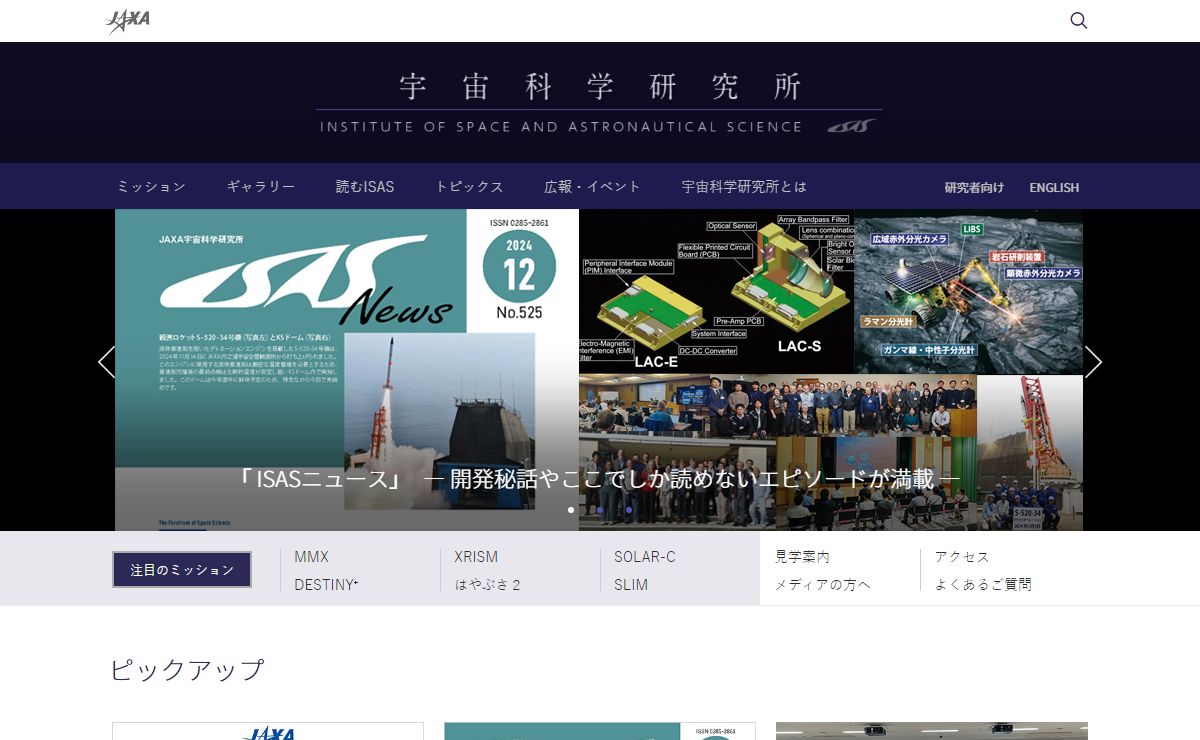The width and height of the screenshot is (1200, 740).
Task: Click the small ISAS logo beside the banner subtitle
Action: [x=851, y=126]
